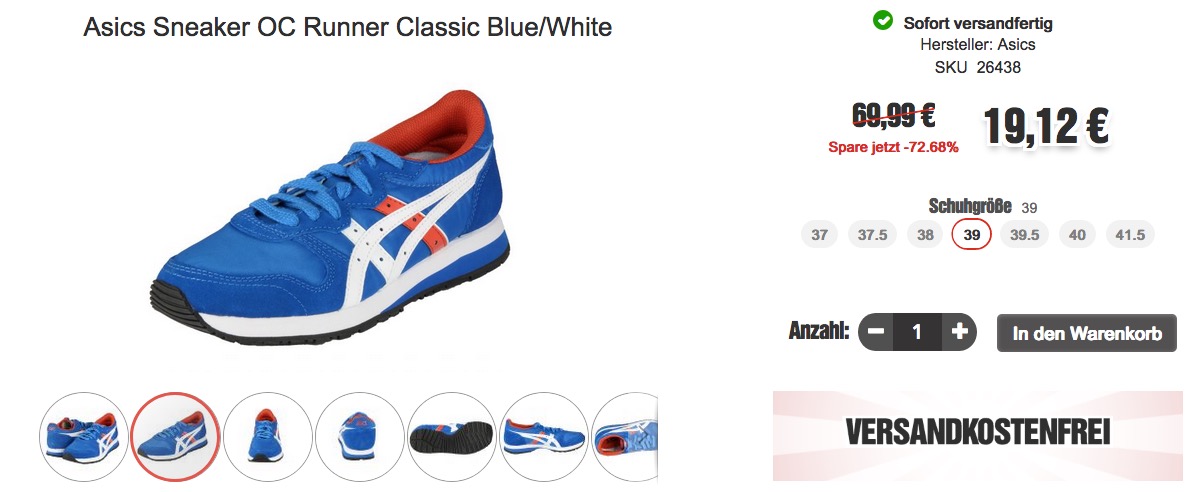View the front view shoe thumbnail
The image size is (1196, 492).
[268, 437]
